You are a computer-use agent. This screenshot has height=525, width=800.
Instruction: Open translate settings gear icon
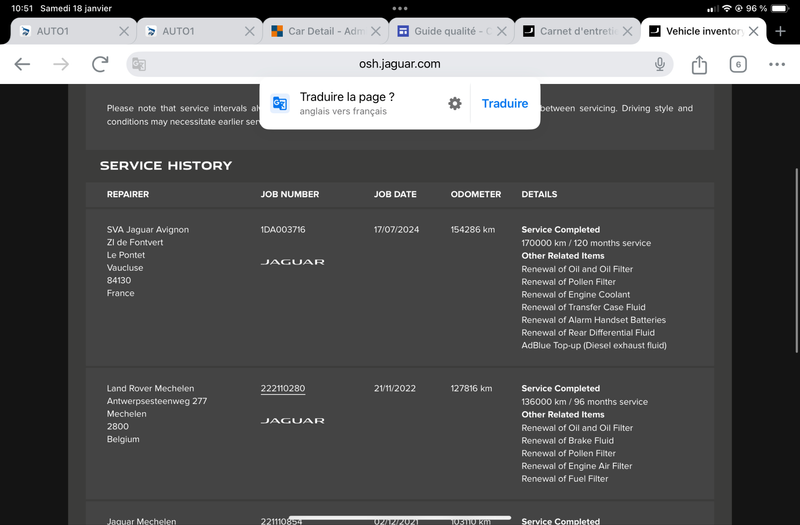455,104
